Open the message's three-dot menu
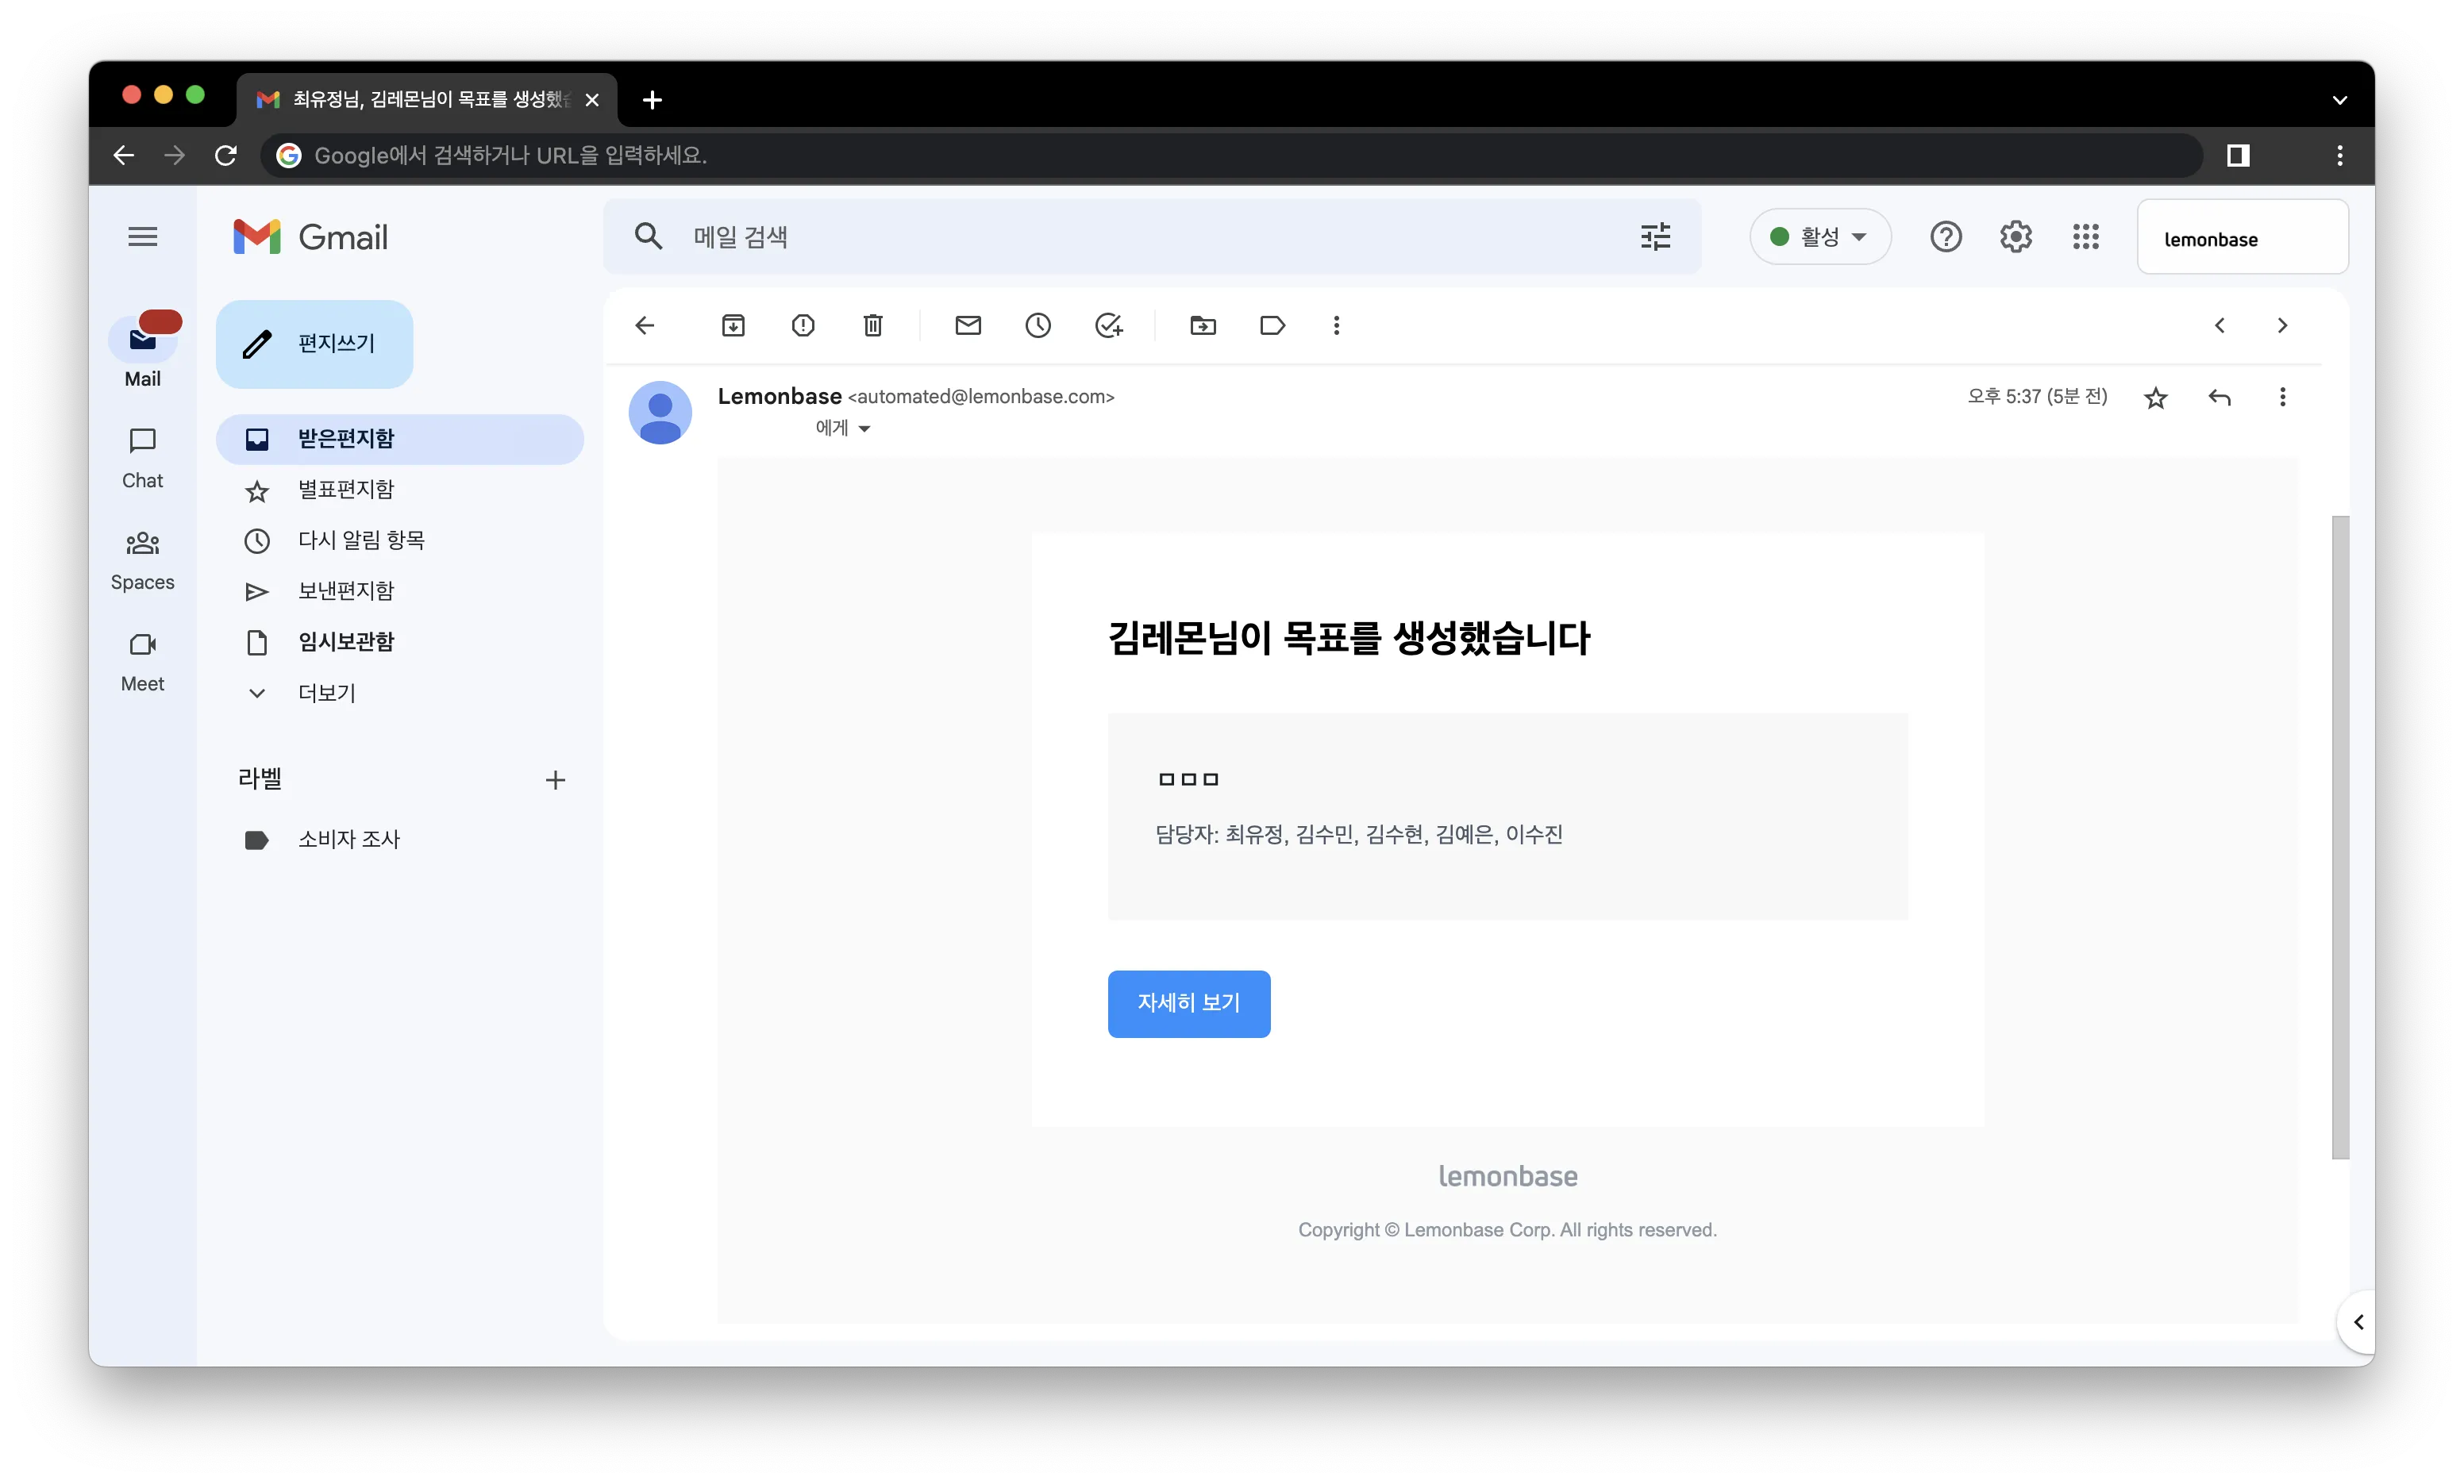Screen dimensions: 2464x1484 [x=2282, y=397]
